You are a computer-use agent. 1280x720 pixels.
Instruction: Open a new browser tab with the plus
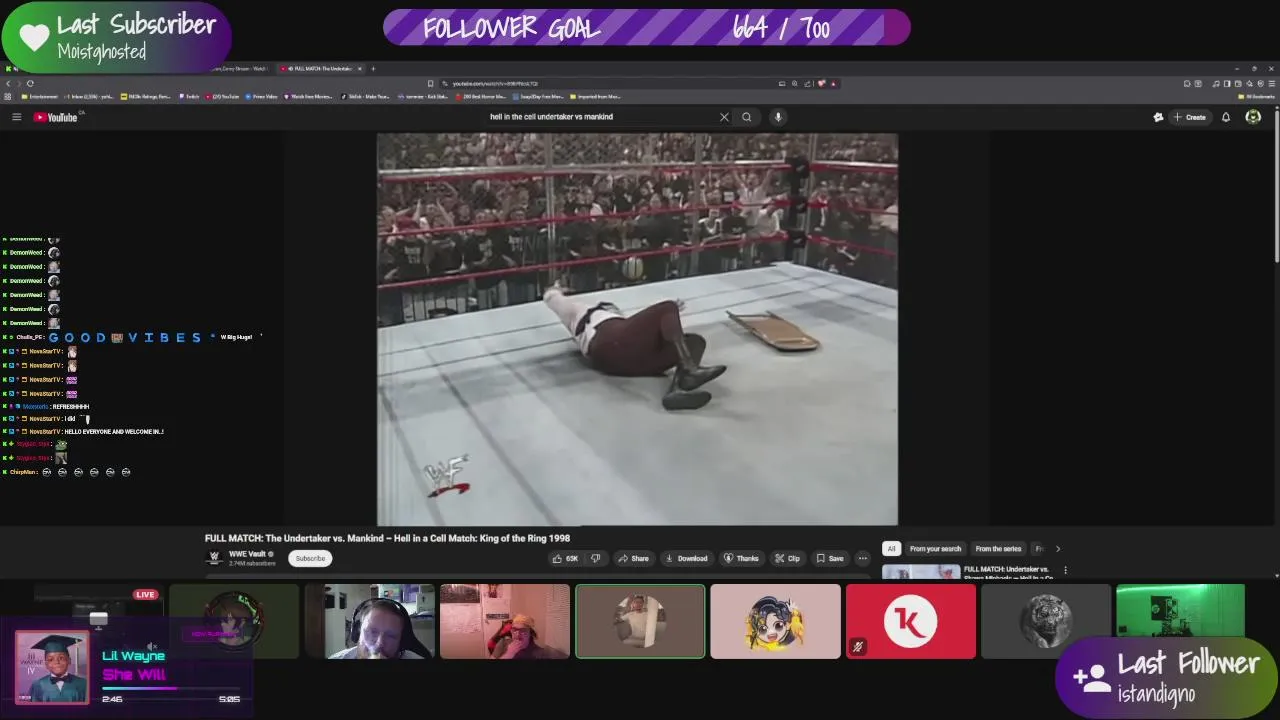point(373,69)
